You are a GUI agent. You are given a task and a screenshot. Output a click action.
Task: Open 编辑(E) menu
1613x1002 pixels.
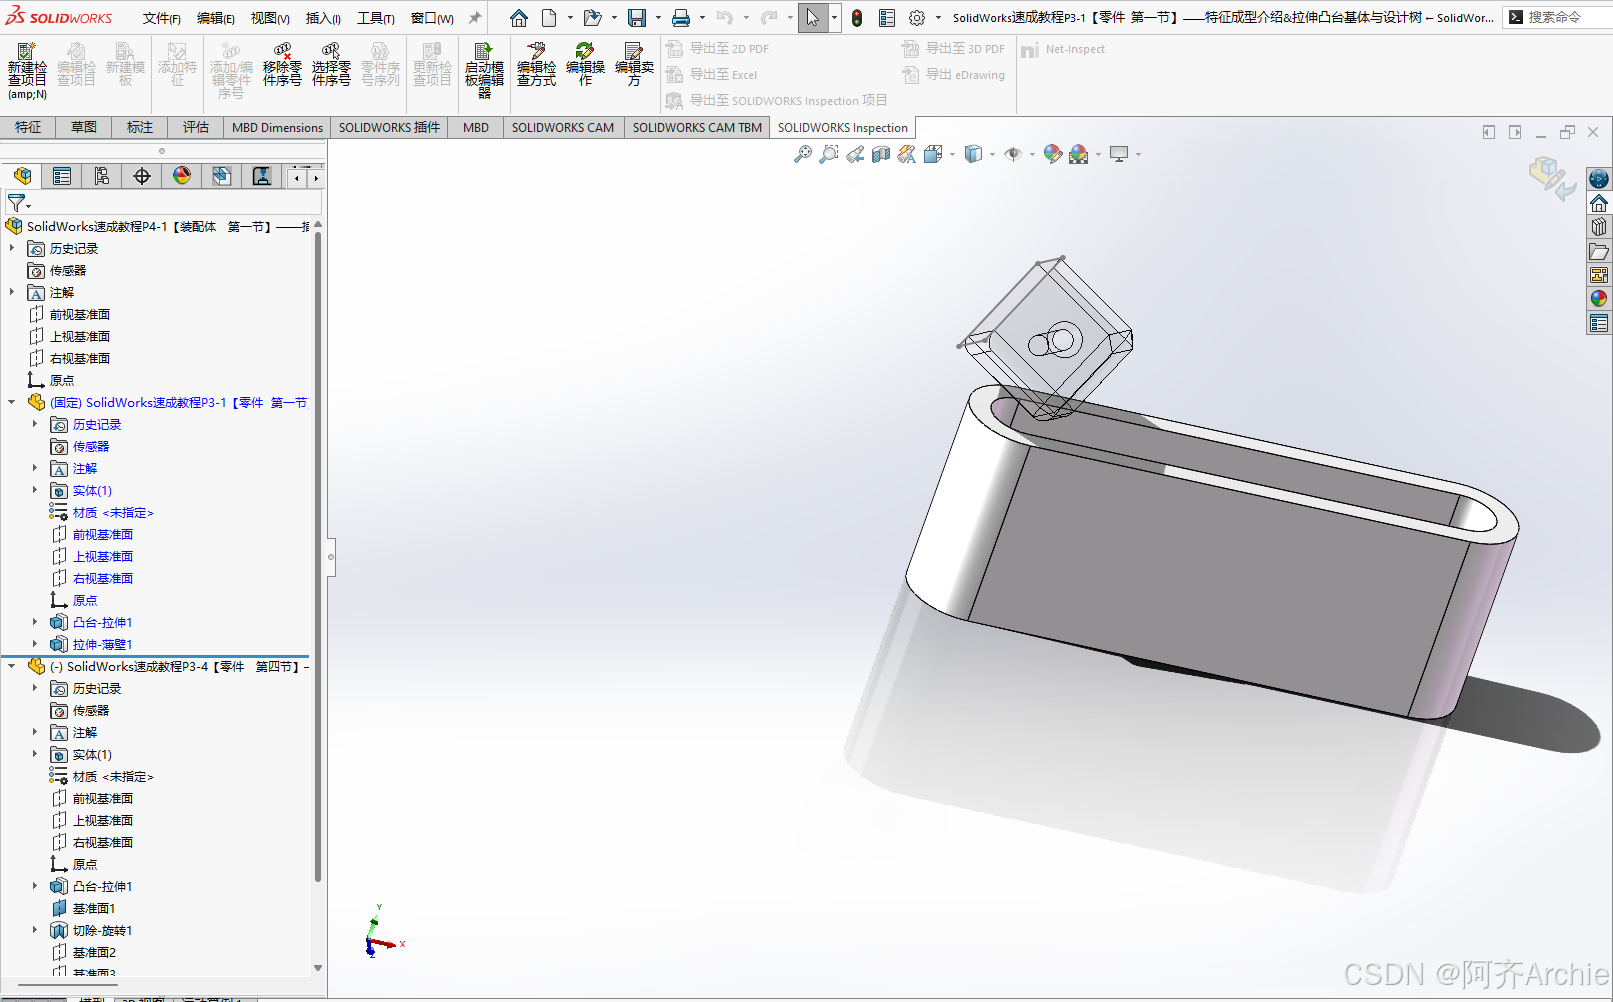pyautogui.click(x=215, y=18)
